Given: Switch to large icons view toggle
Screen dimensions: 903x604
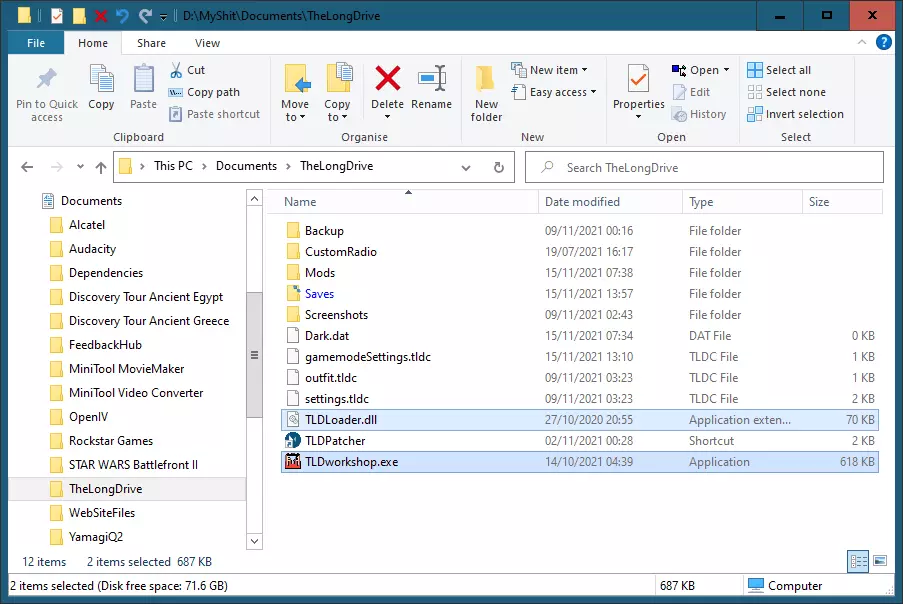Looking at the screenshot, I should [880, 560].
